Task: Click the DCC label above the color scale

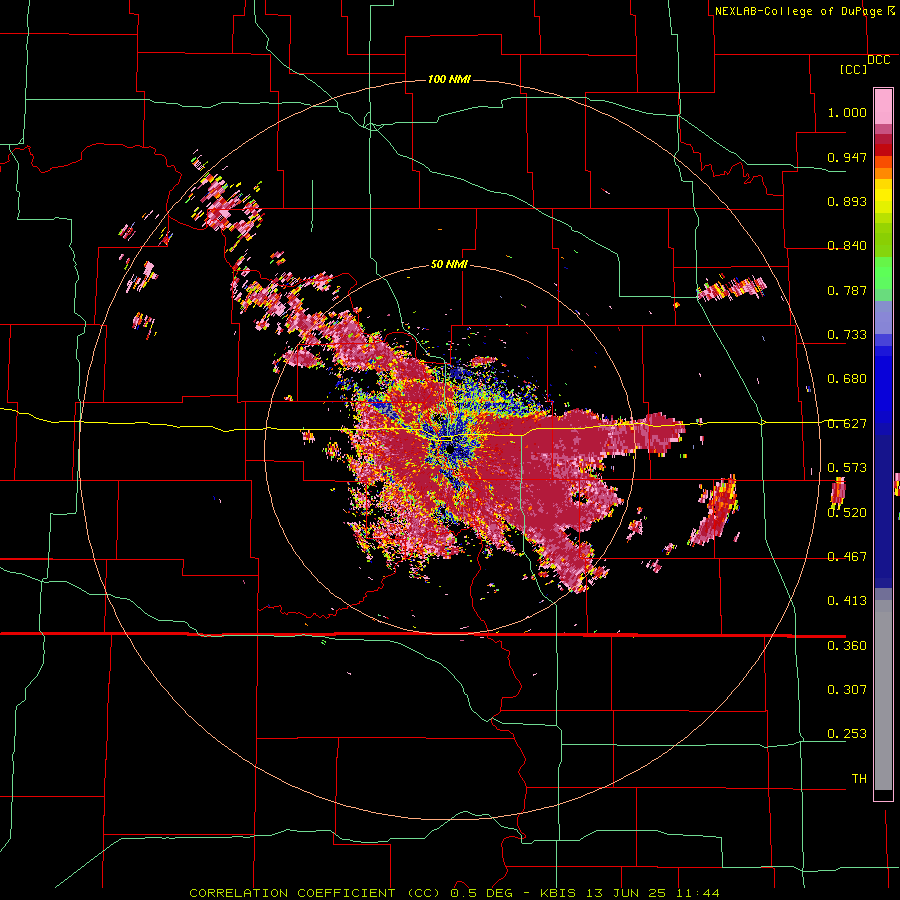Action: (x=878, y=60)
